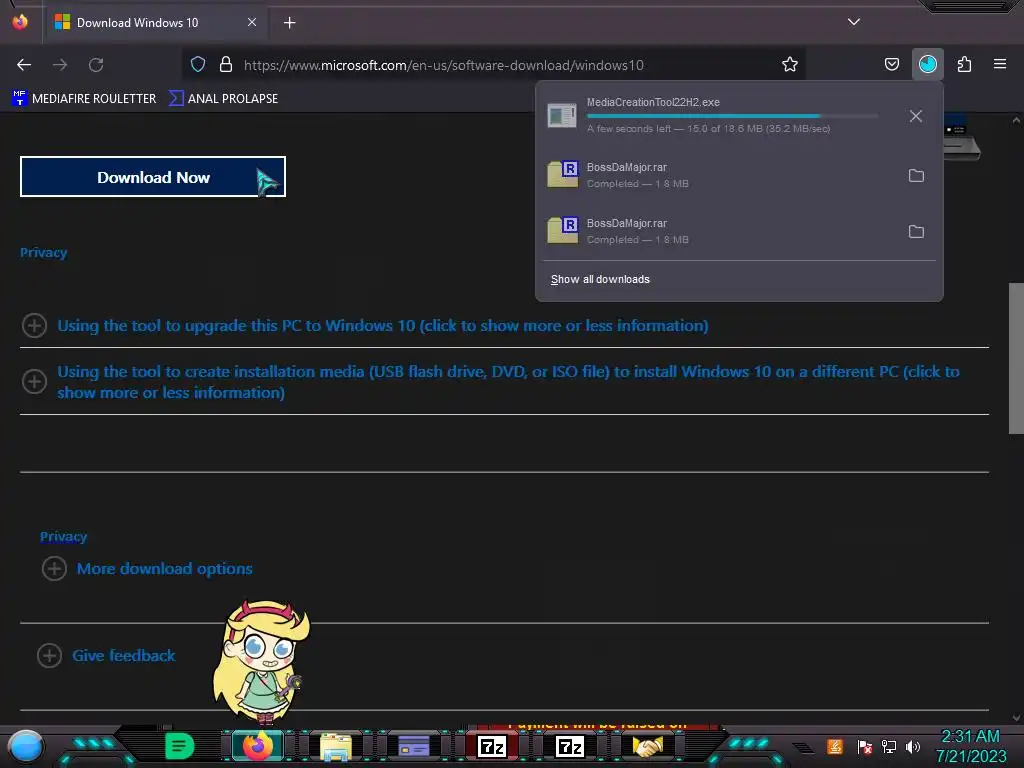Open the volume speaker tray icon

[912, 746]
